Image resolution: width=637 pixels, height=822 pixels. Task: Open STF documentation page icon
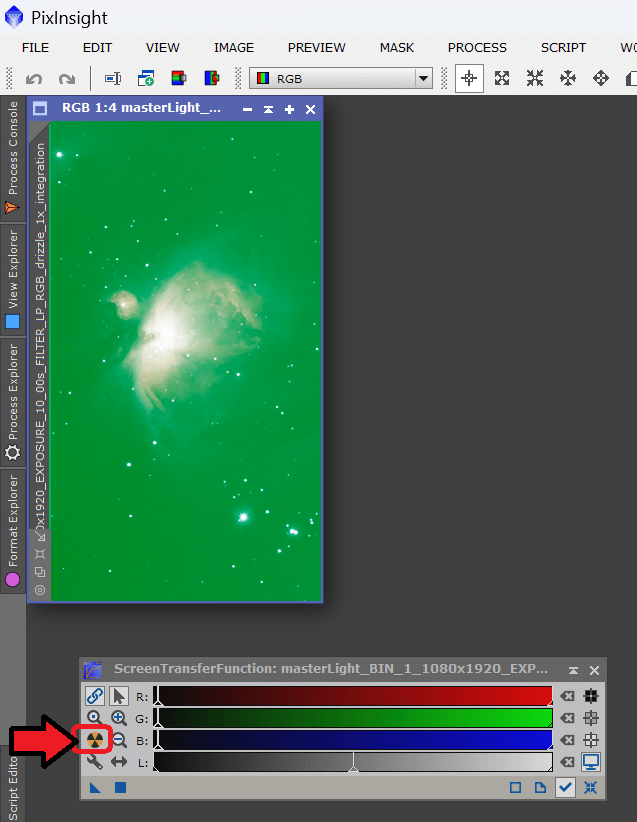[540, 787]
